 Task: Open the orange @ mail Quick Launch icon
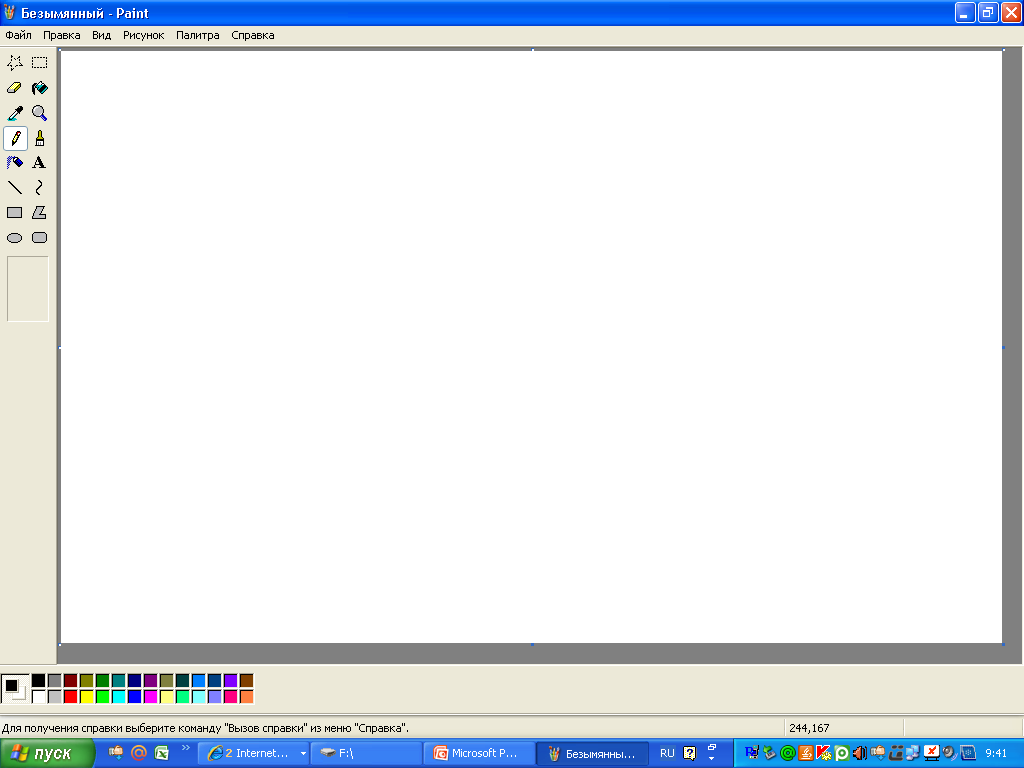click(138, 753)
